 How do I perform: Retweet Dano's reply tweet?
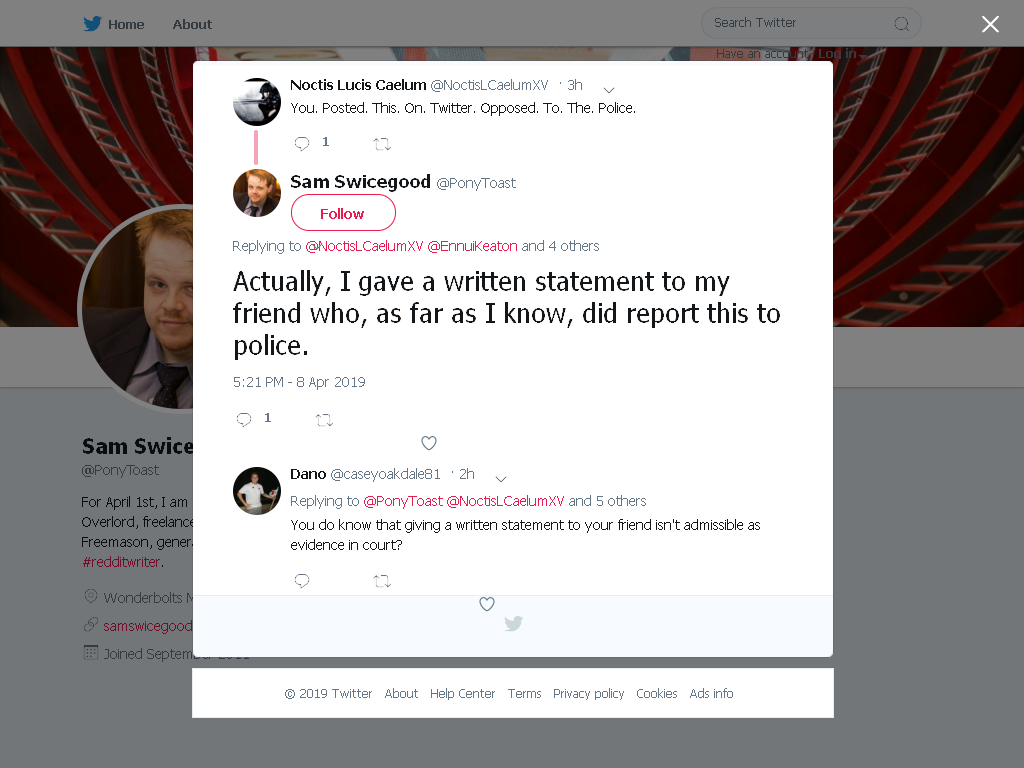pyautogui.click(x=382, y=581)
